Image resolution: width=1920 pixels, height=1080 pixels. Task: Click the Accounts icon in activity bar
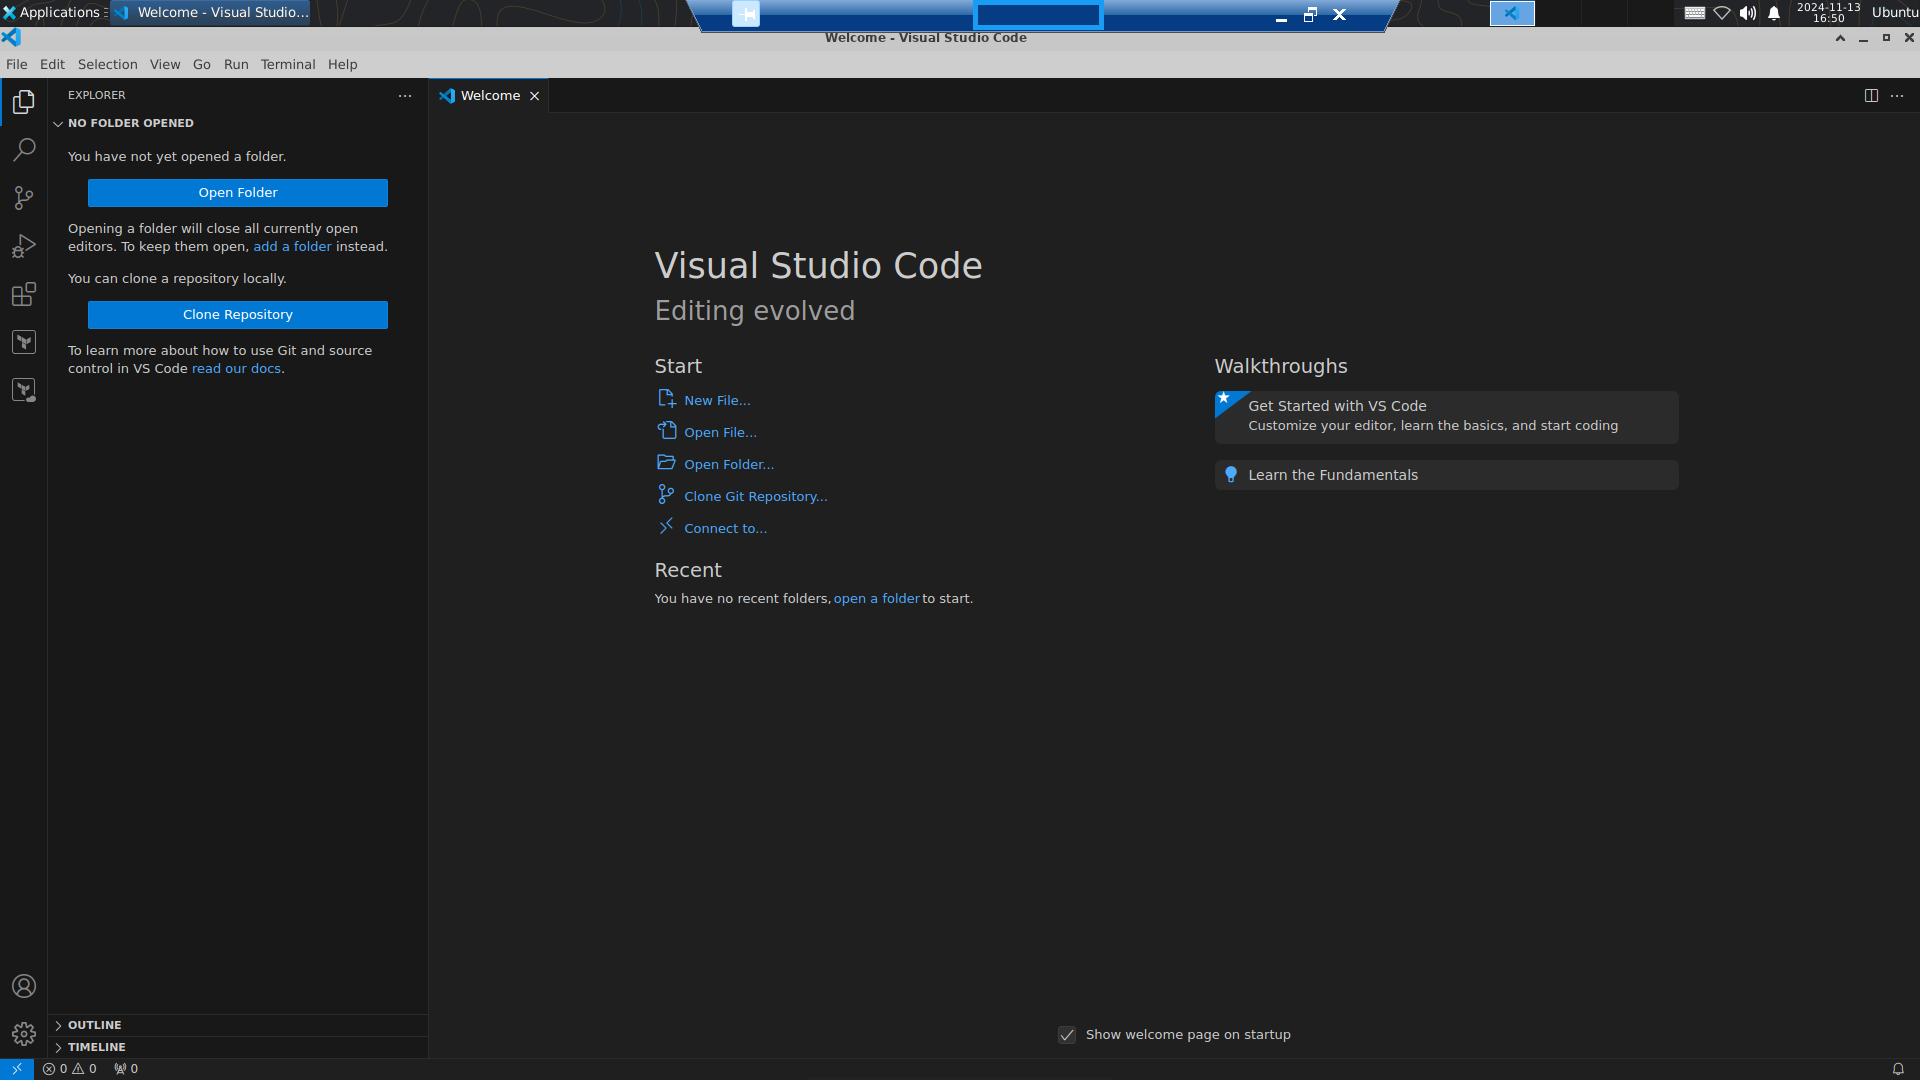[x=24, y=986]
